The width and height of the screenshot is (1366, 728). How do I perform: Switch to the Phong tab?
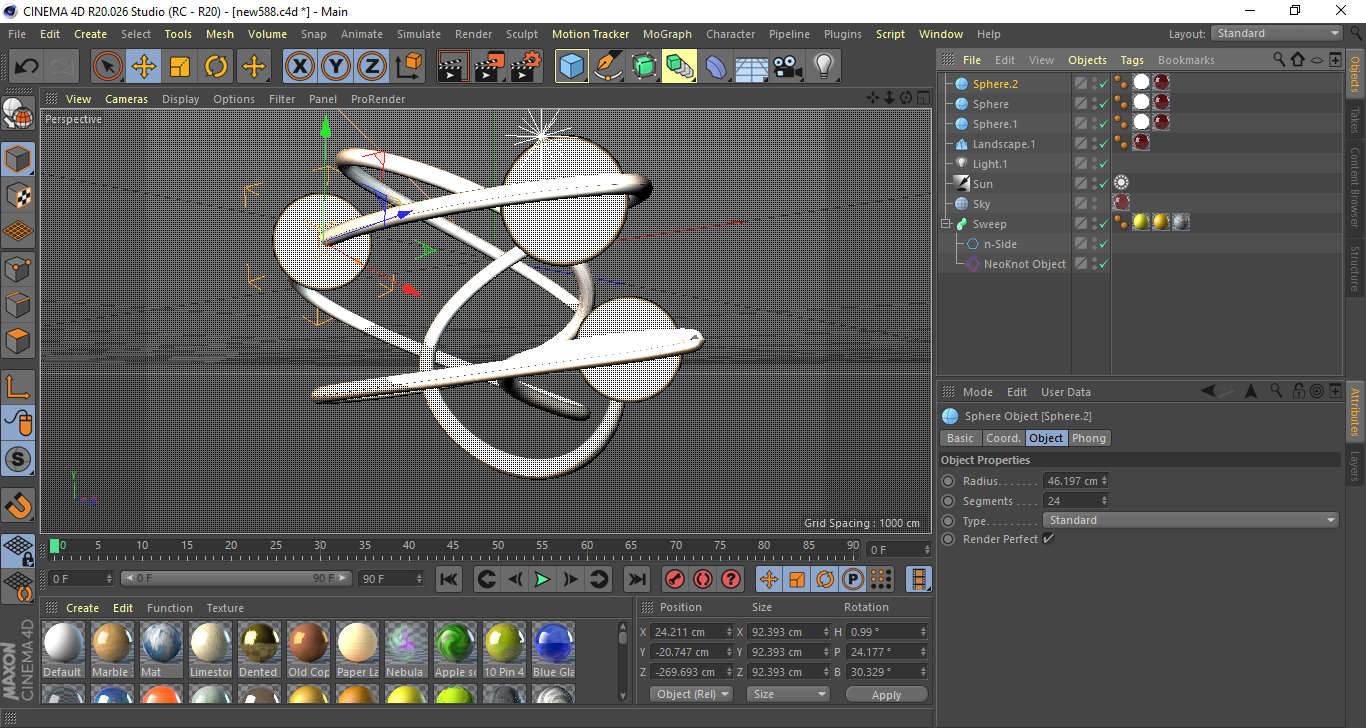click(1089, 438)
